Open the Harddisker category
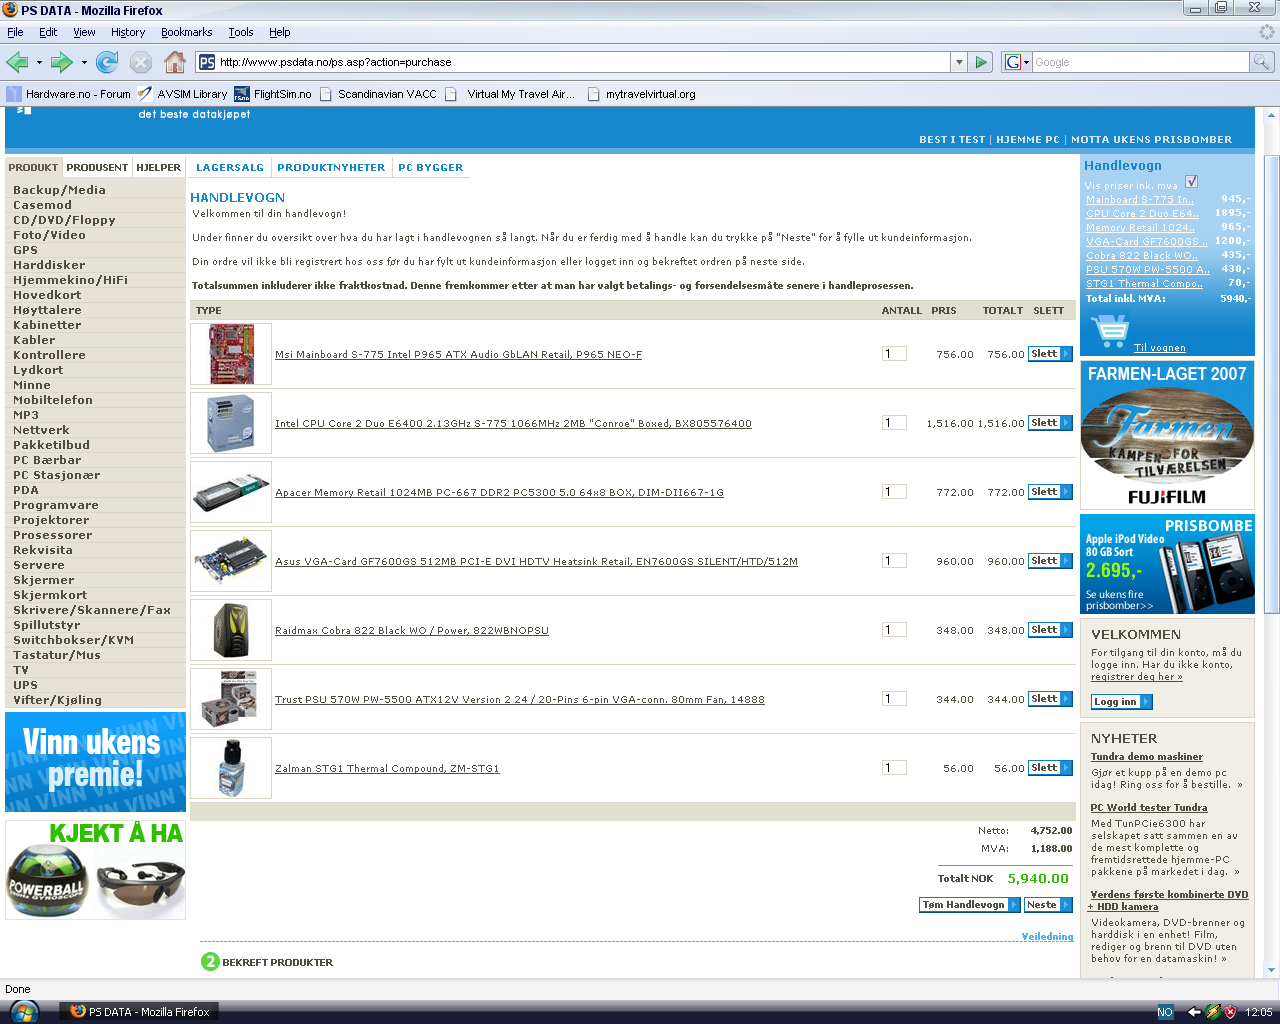 [x=49, y=265]
